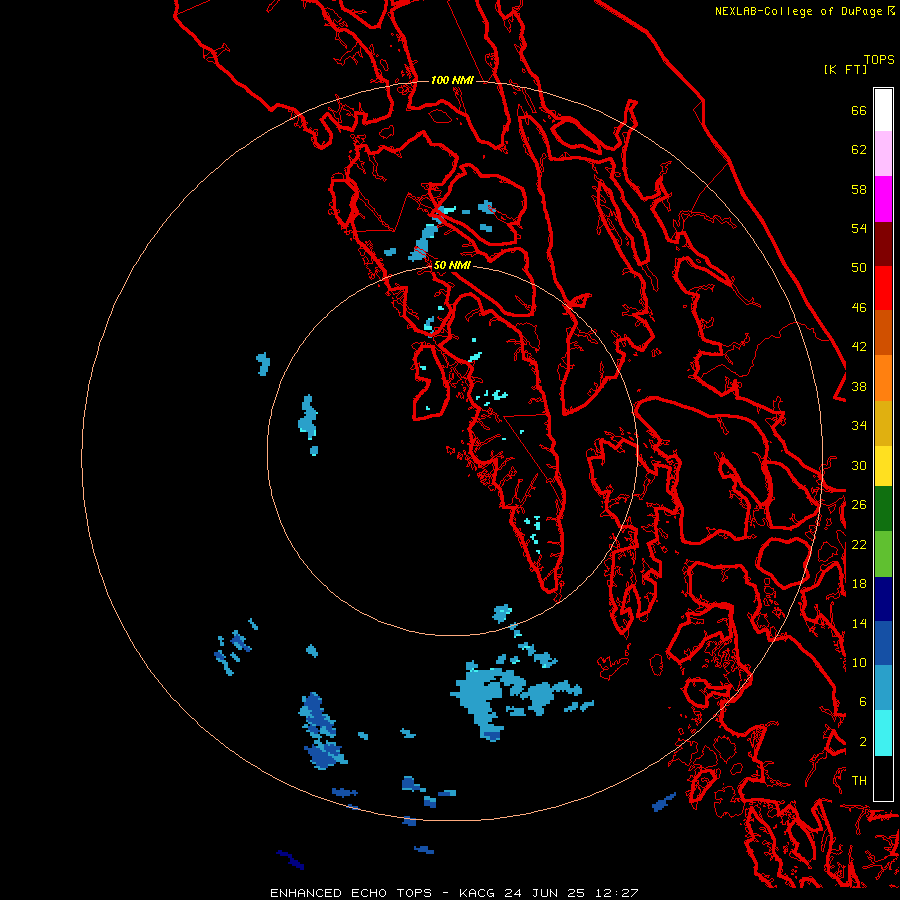Click the "6" scale label
The image size is (900, 900).
[x=862, y=701]
